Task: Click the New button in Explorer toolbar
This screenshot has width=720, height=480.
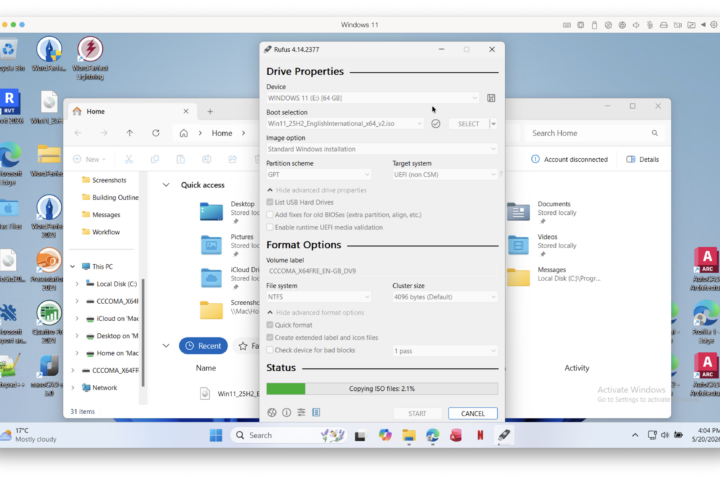Action: click(90, 159)
